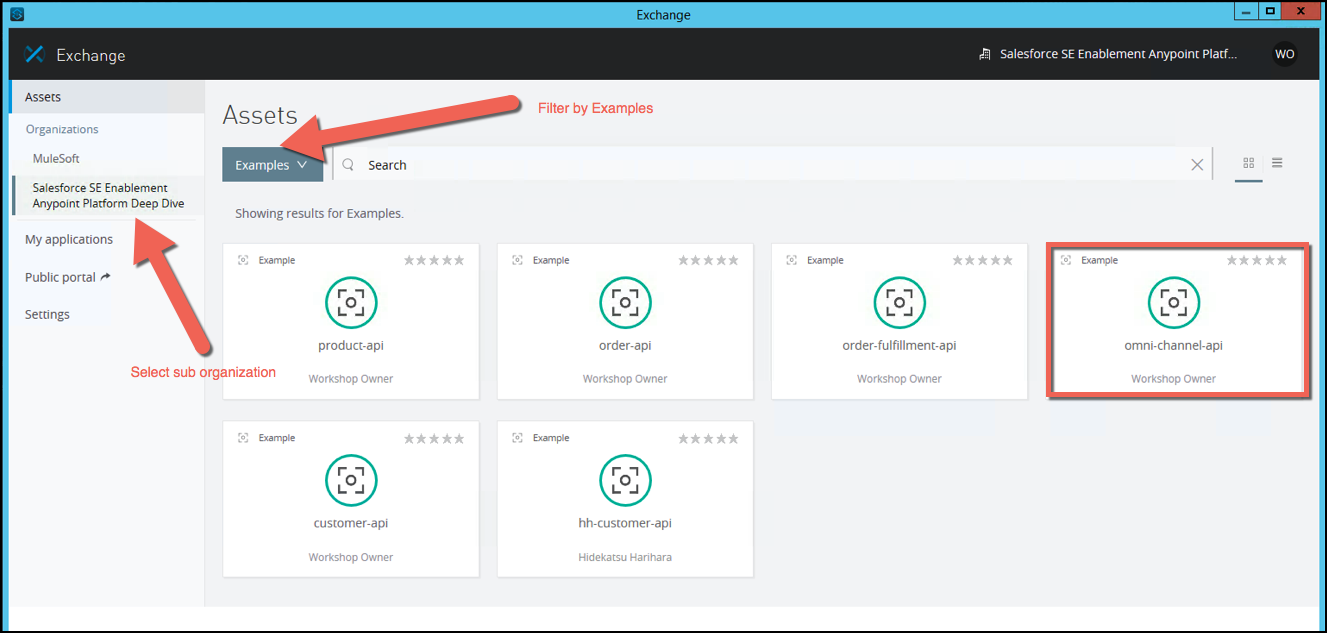Switch to grid view layout
Viewport: 1327px width, 633px height.
1249,164
